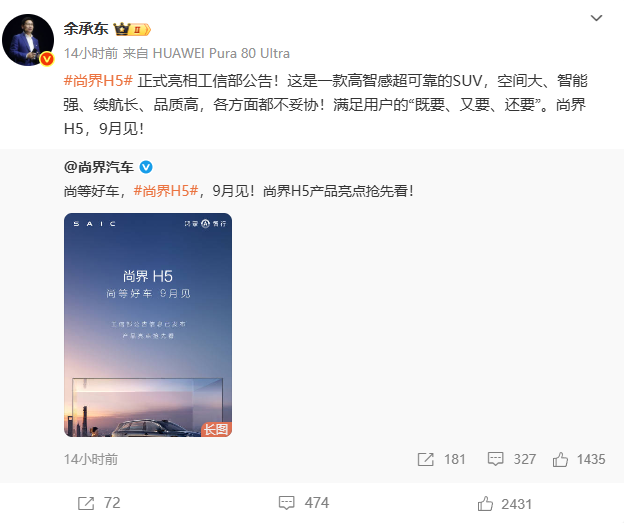The height and width of the screenshot is (523, 624).
Task: Open the @尚界汽车 account link
Action: [x=99, y=167]
